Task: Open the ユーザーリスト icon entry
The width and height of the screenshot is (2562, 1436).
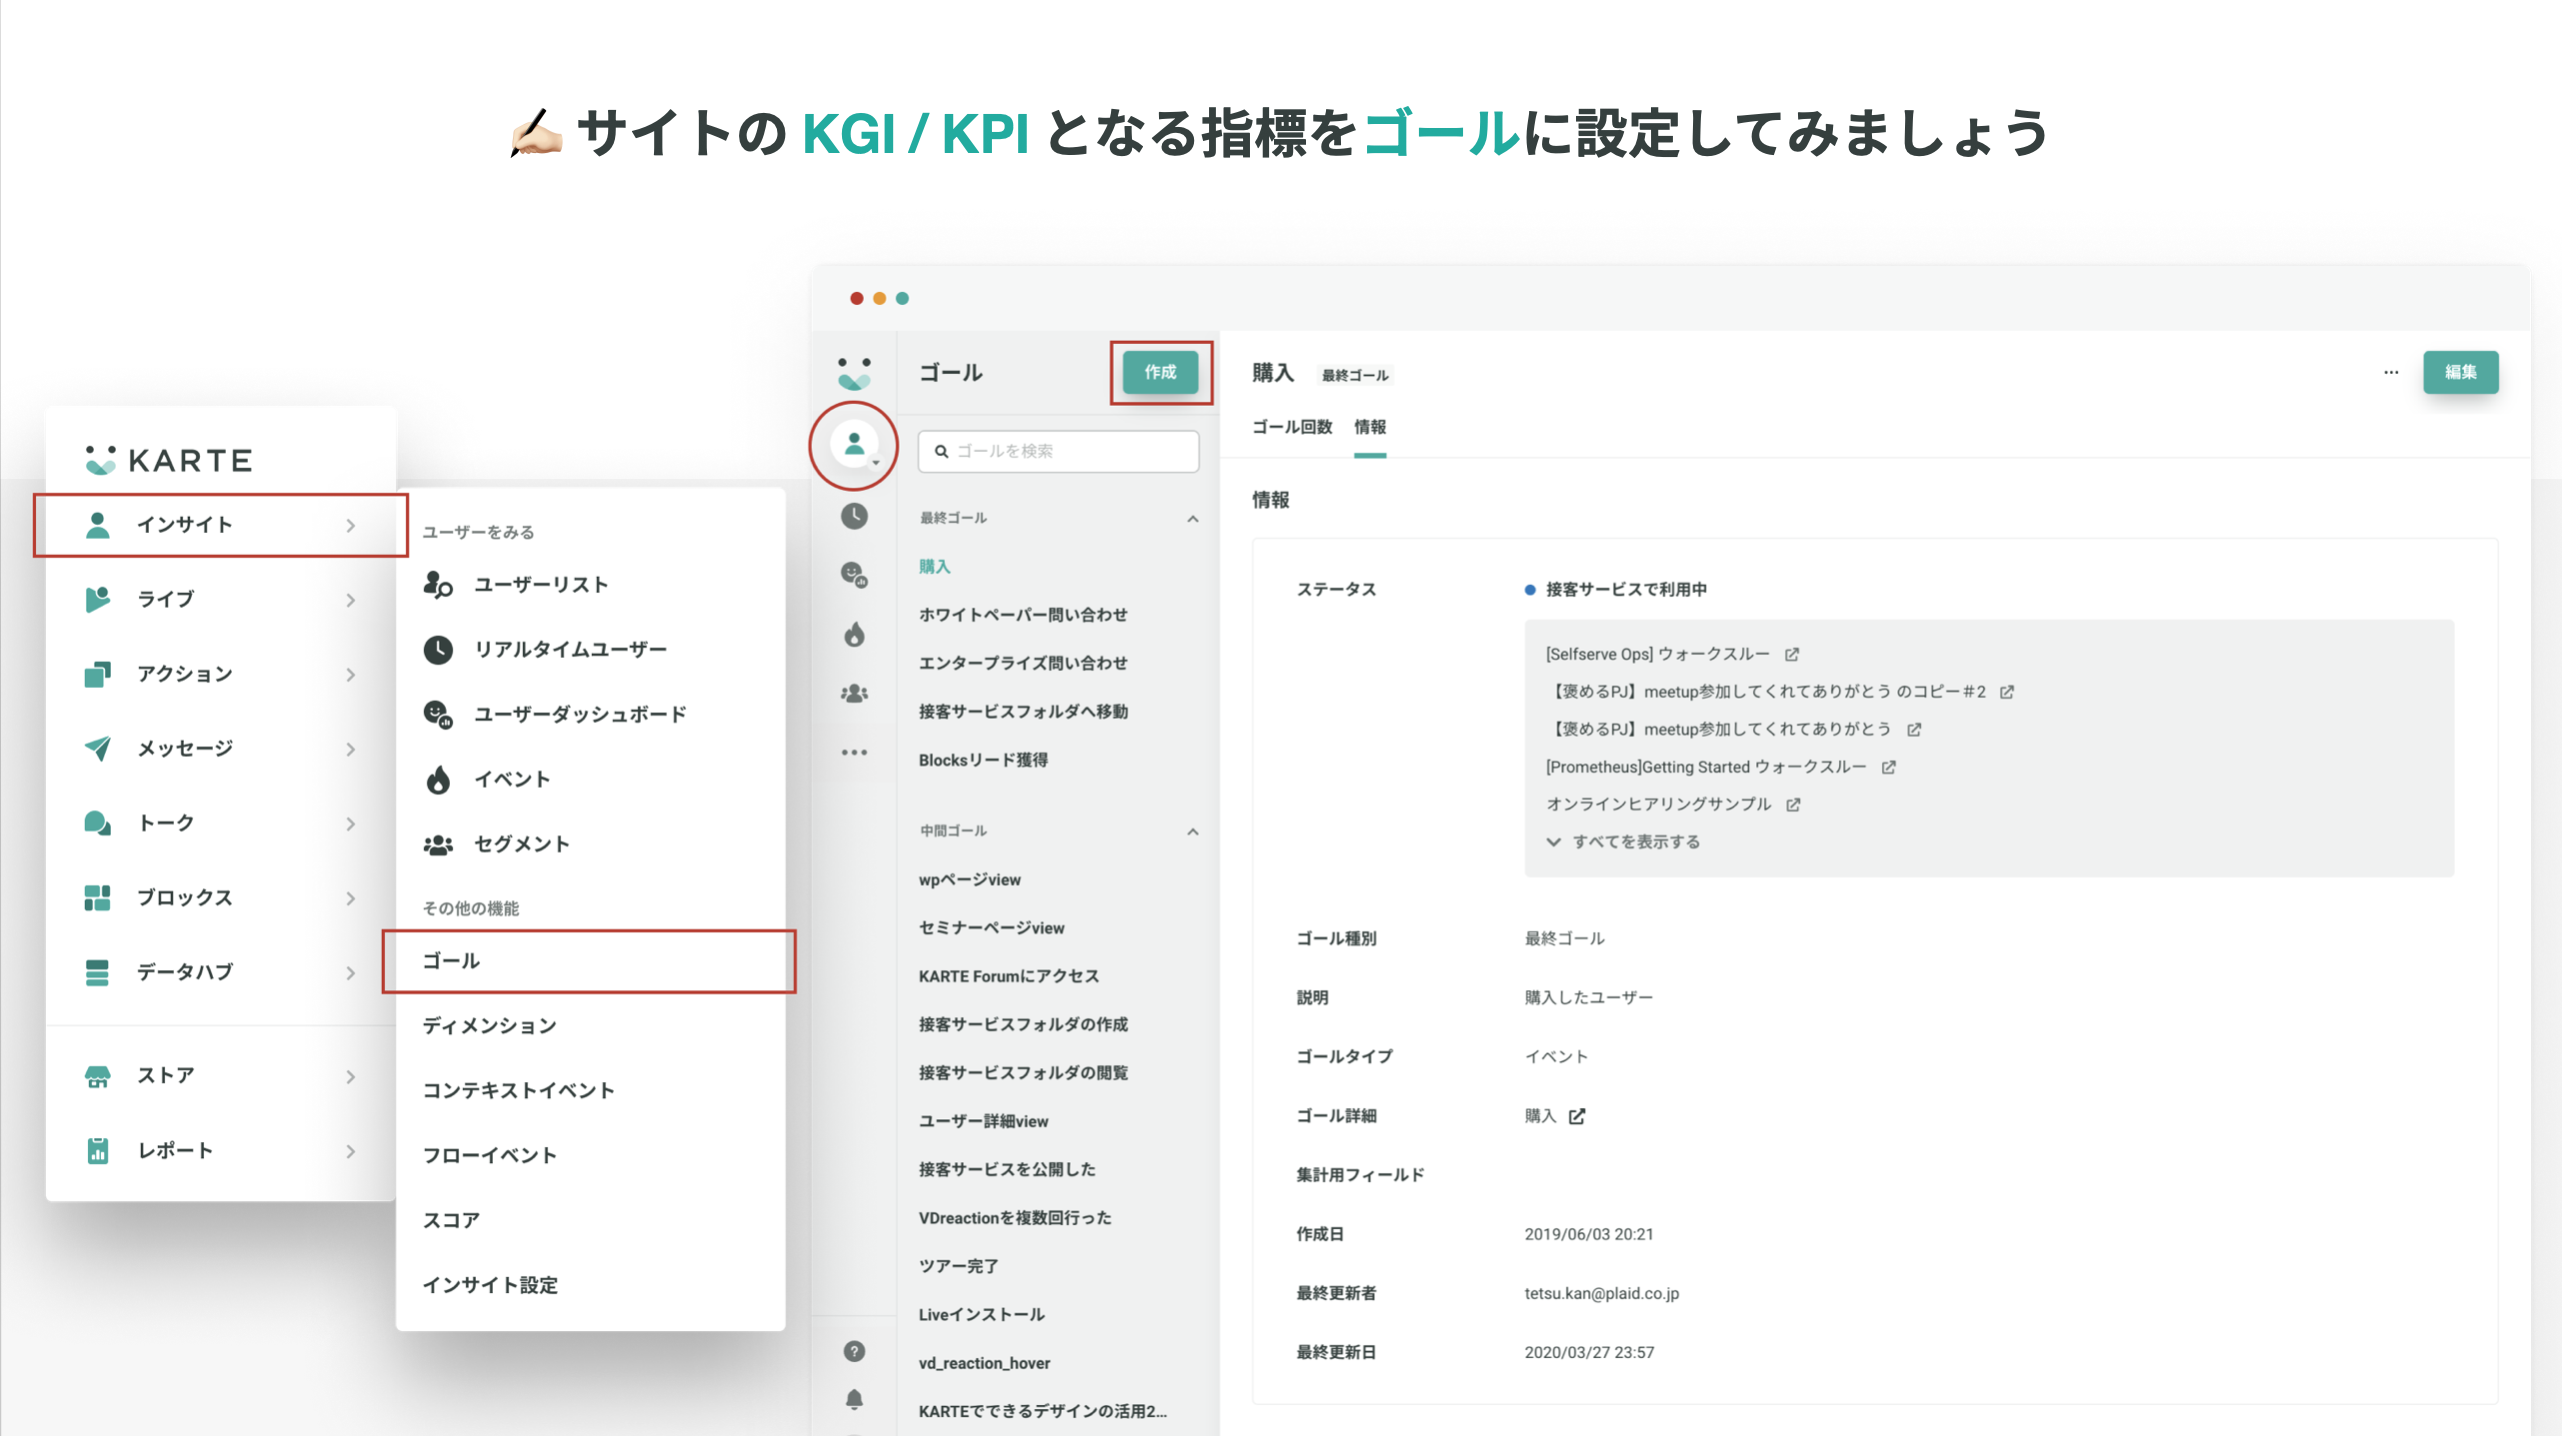Action: [x=438, y=584]
